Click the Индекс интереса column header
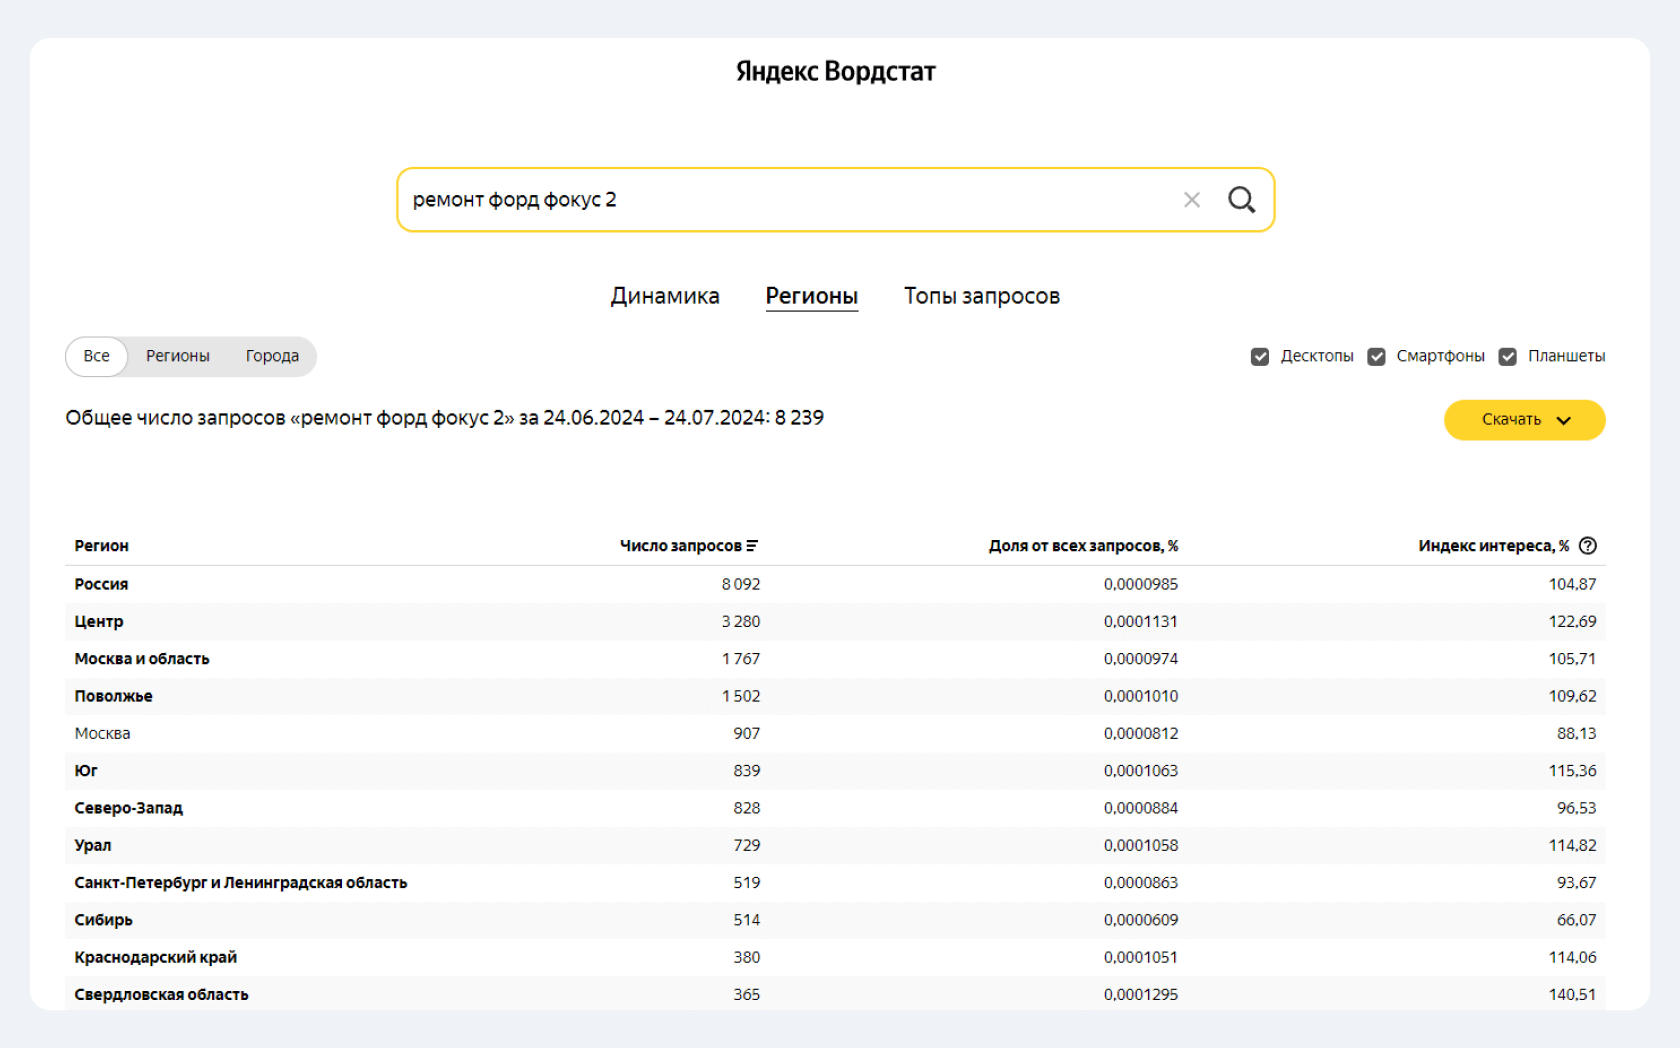This screenshot has width=1680, height=1048. point(1493,546)
